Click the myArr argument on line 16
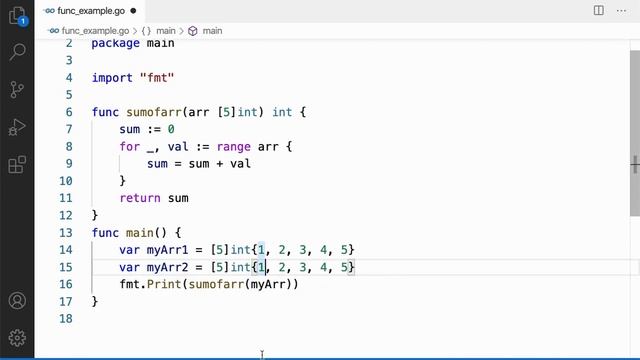640x360 pixels. [x=268, y=284]
